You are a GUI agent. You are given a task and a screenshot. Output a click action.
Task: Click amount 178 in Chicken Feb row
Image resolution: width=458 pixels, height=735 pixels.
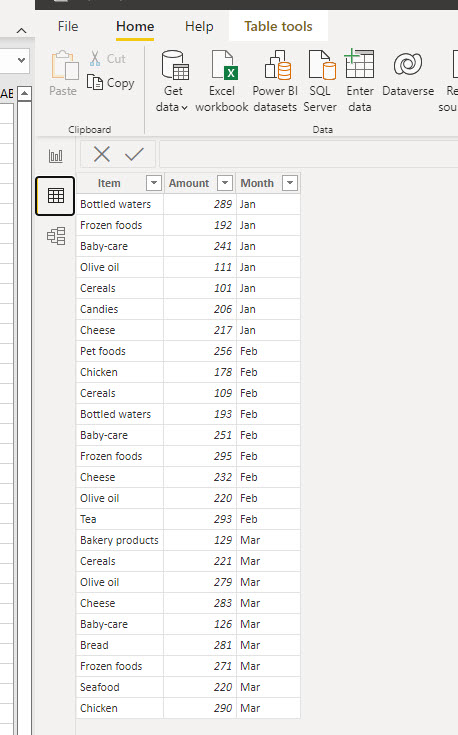pos(223,372)
